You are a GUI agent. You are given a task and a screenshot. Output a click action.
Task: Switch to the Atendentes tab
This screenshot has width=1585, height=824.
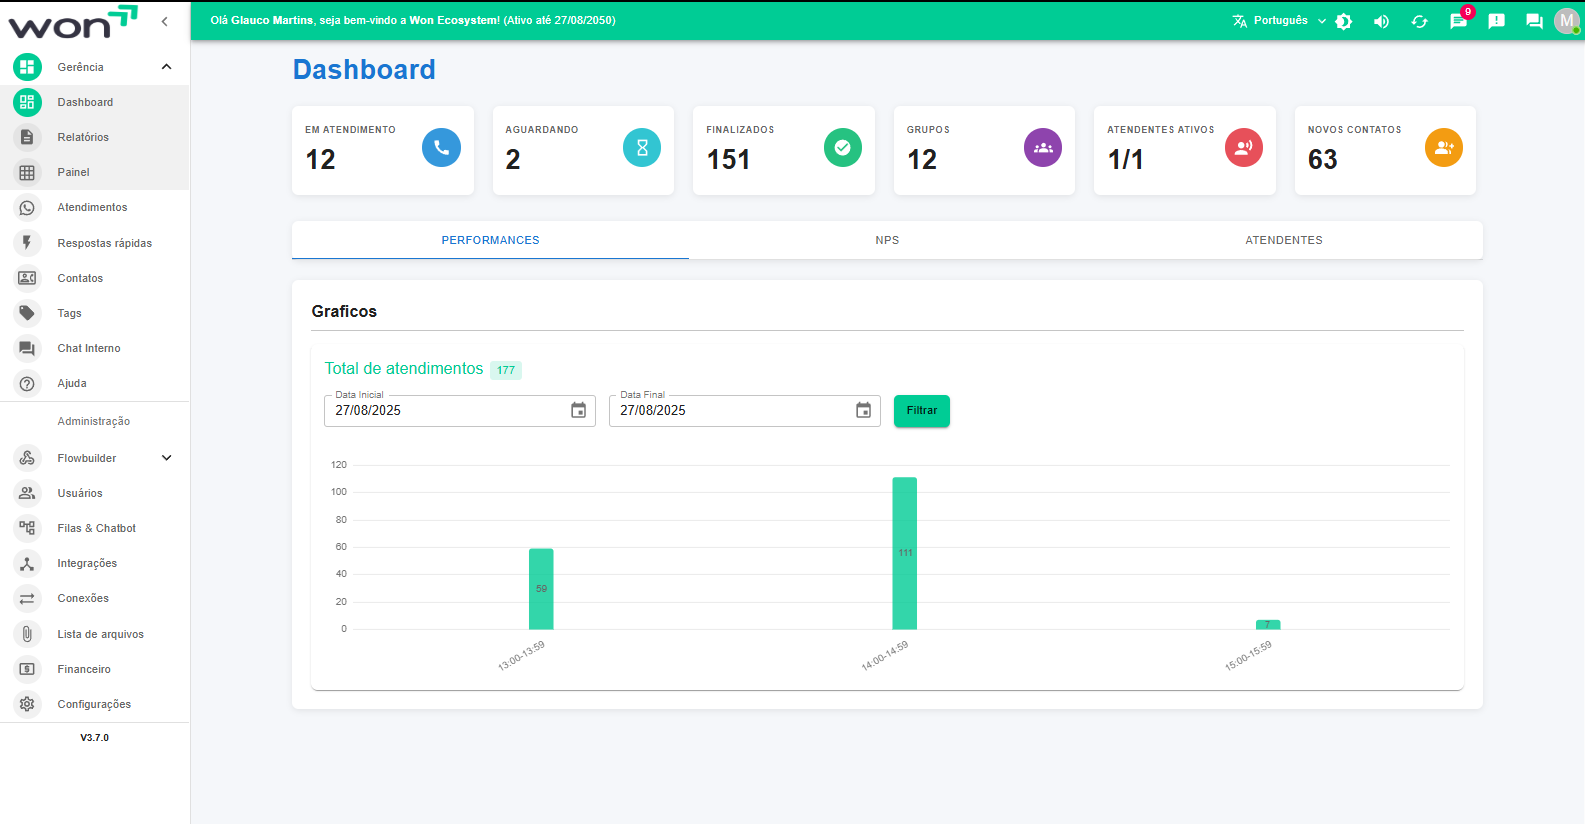1284,240
